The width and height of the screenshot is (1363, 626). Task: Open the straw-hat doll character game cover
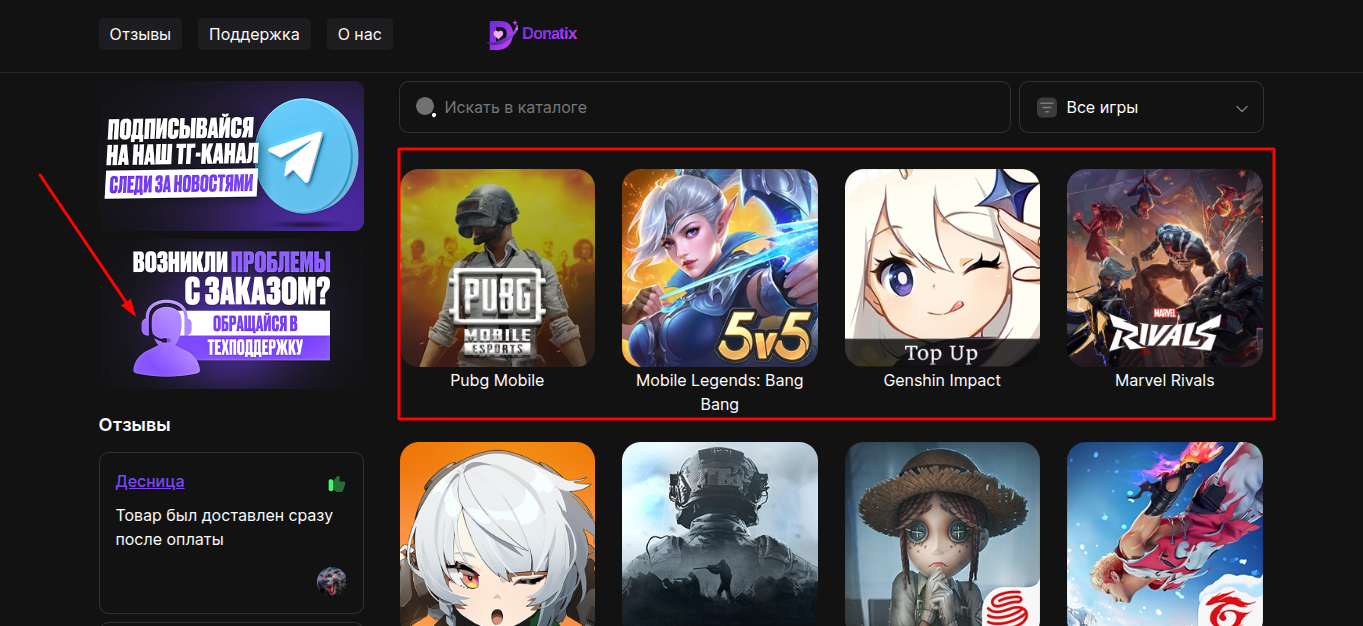(942, 534)
